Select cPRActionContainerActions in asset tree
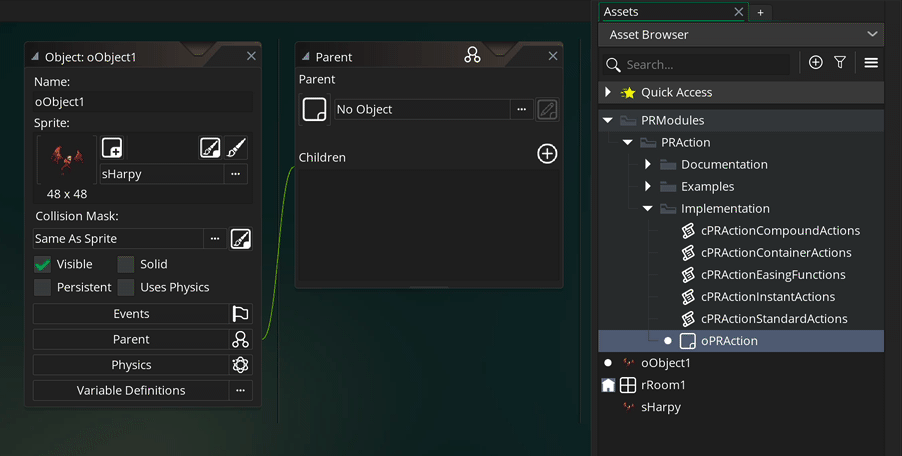This screenshot has height=456, width=902. (x=776, y=252)
